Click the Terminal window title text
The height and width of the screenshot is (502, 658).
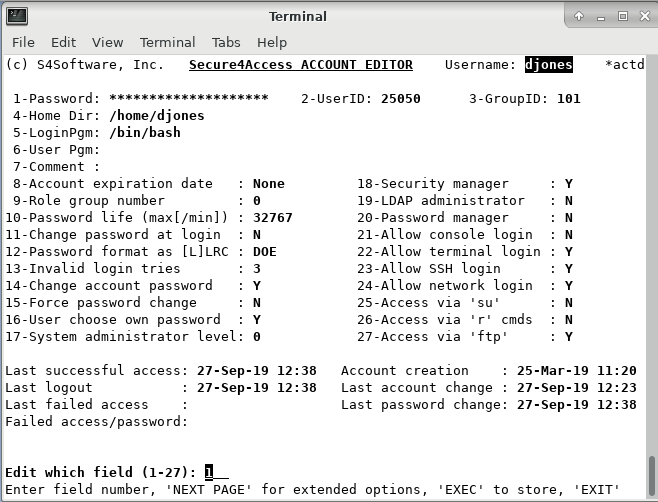pyautogui.click(x=298, y=16)
